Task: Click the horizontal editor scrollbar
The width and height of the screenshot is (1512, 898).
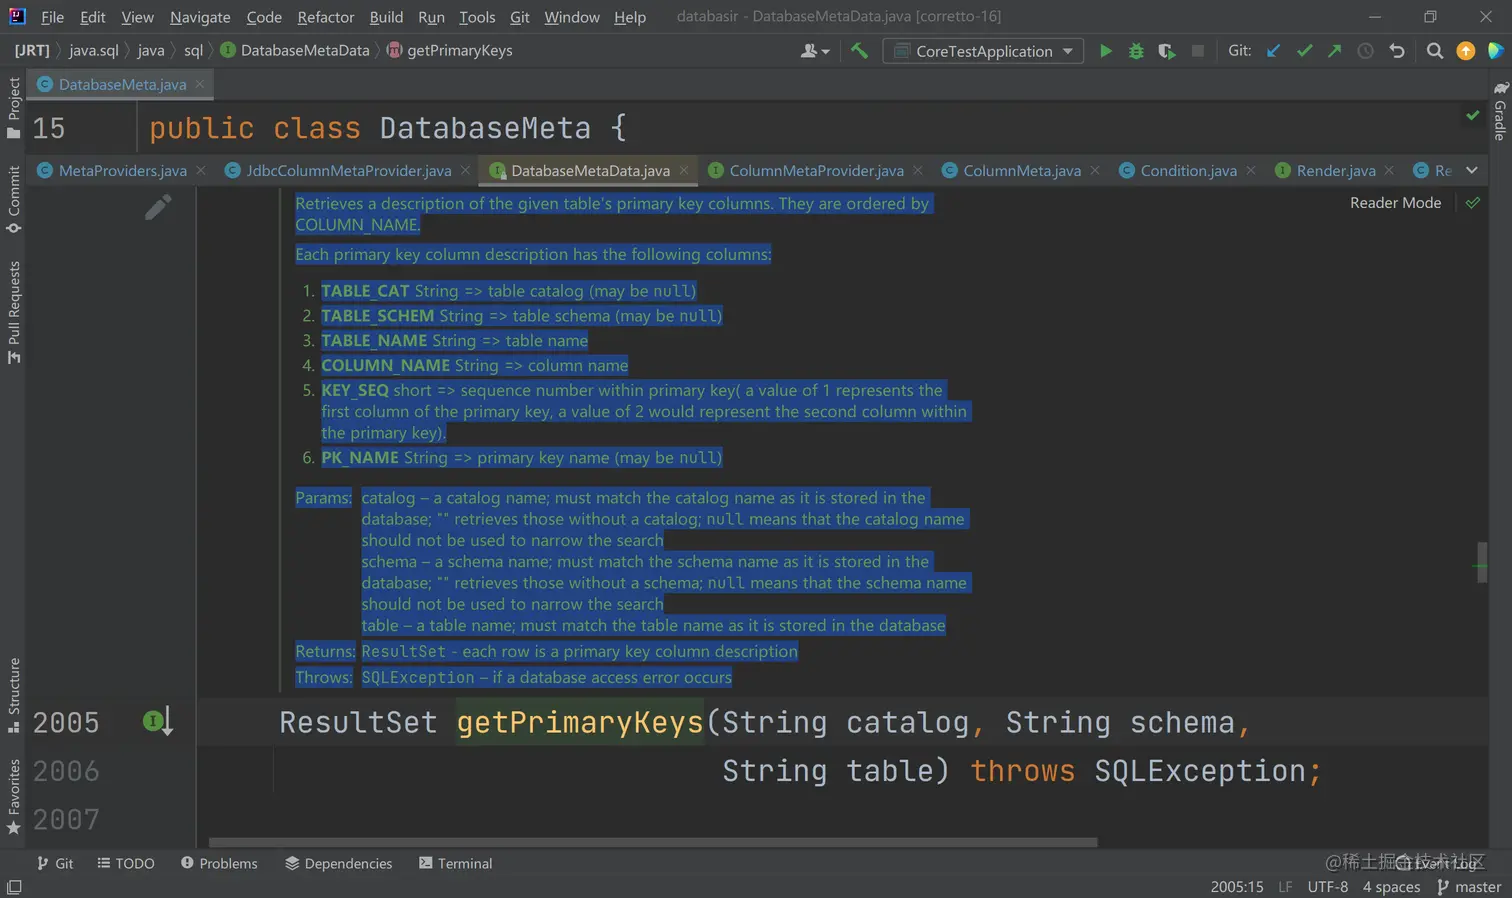Action: point(653,842)
